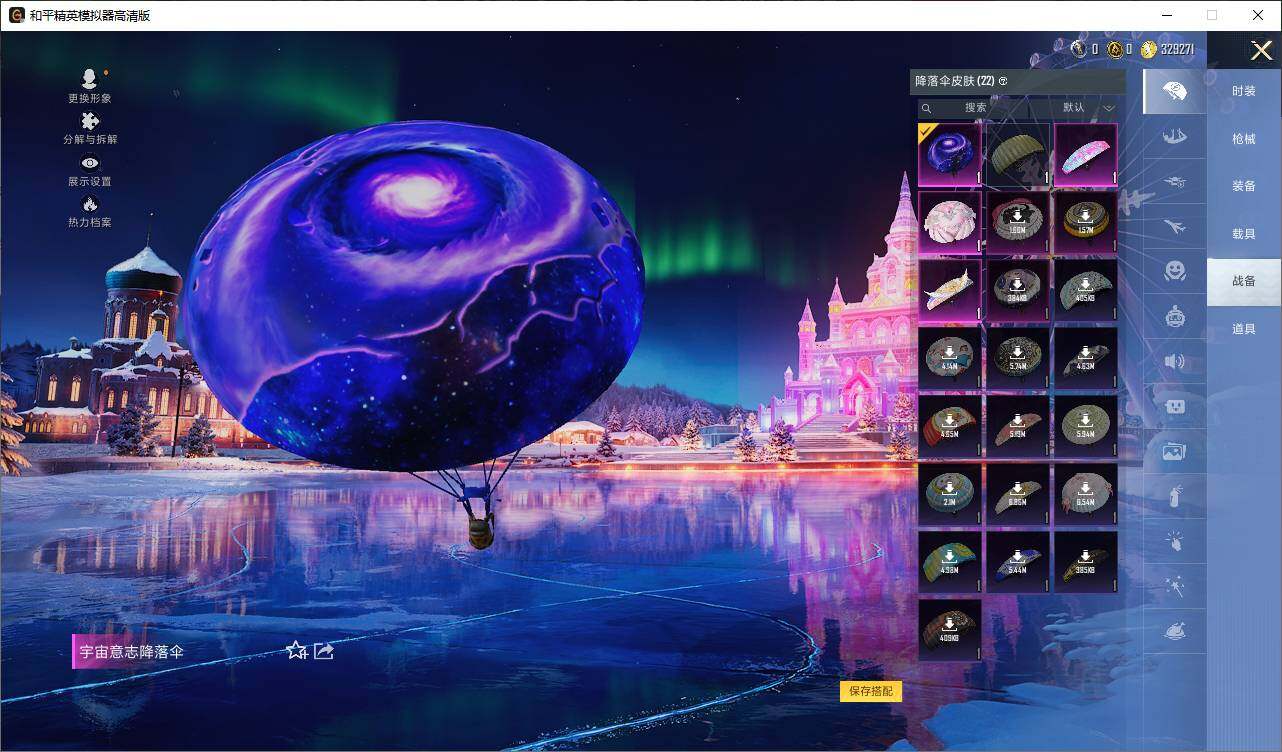The height and width of the screenshot is (752, 1282).
Task: Select the voice speaker category icon
Action: 1174,361
